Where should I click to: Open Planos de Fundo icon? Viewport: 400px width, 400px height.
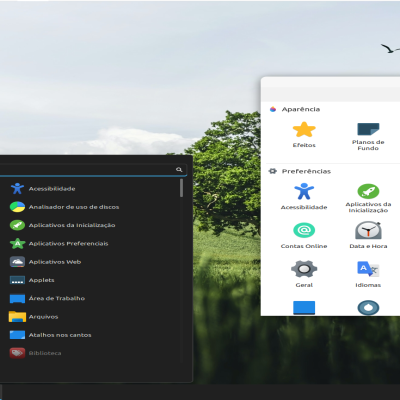coord(368,129)
